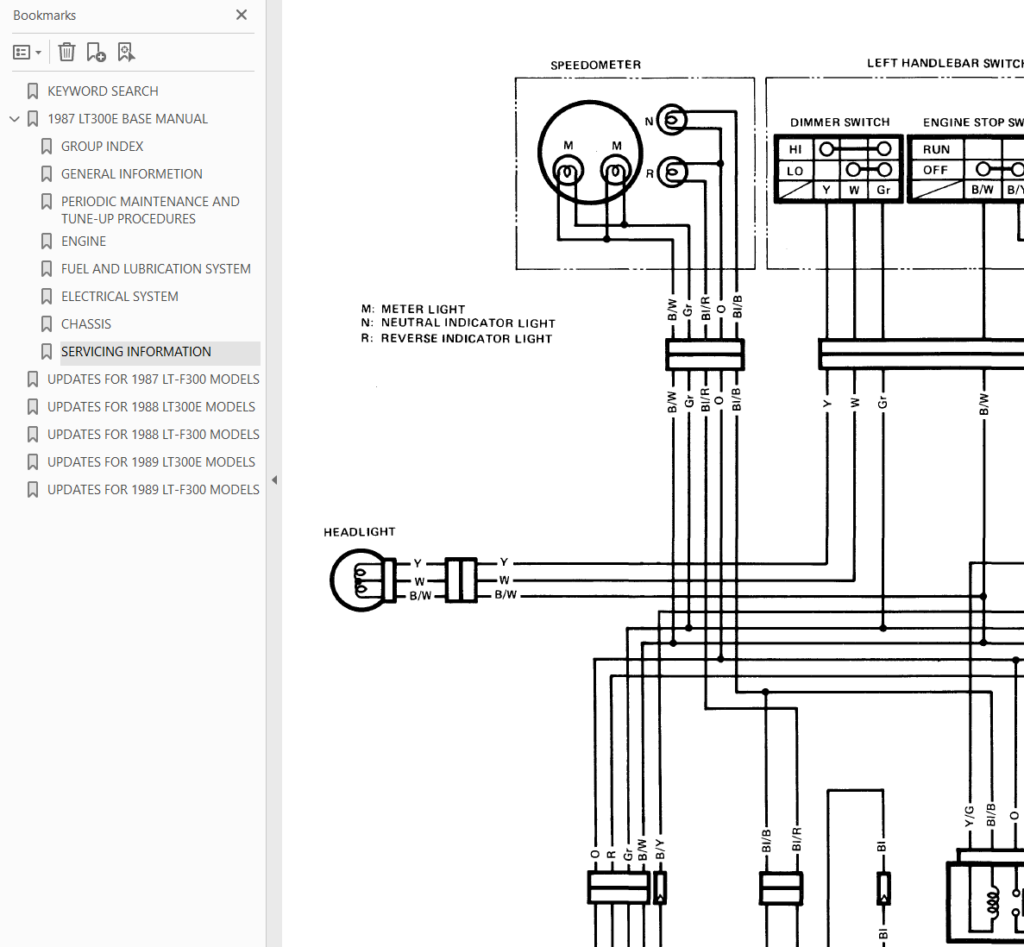Jump to PERIODIC MAINTENANCE AND TUNE-UP PROCEDURES
The width and height of the screenshot is (1024, 947).
pyautogui.click(x=150, y=210)
